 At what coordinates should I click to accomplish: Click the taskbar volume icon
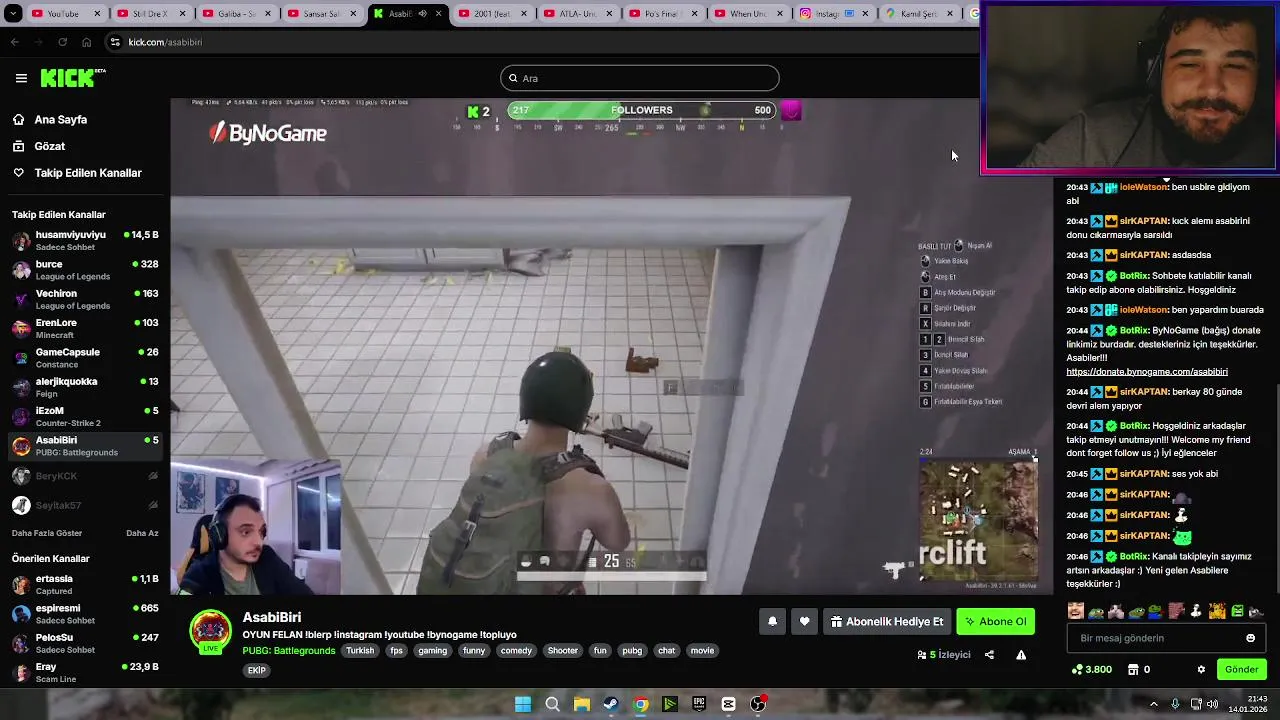1213,704
